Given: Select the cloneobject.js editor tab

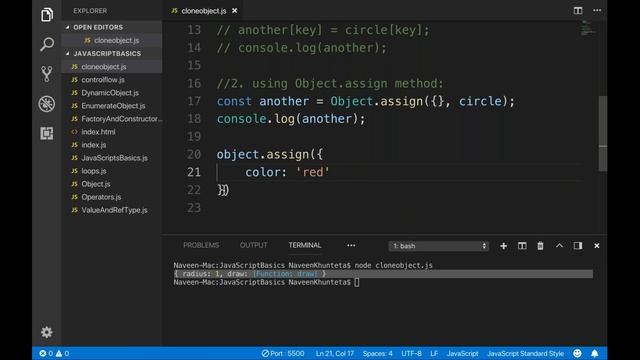Looking at the screenshot, I should point(203,11).
